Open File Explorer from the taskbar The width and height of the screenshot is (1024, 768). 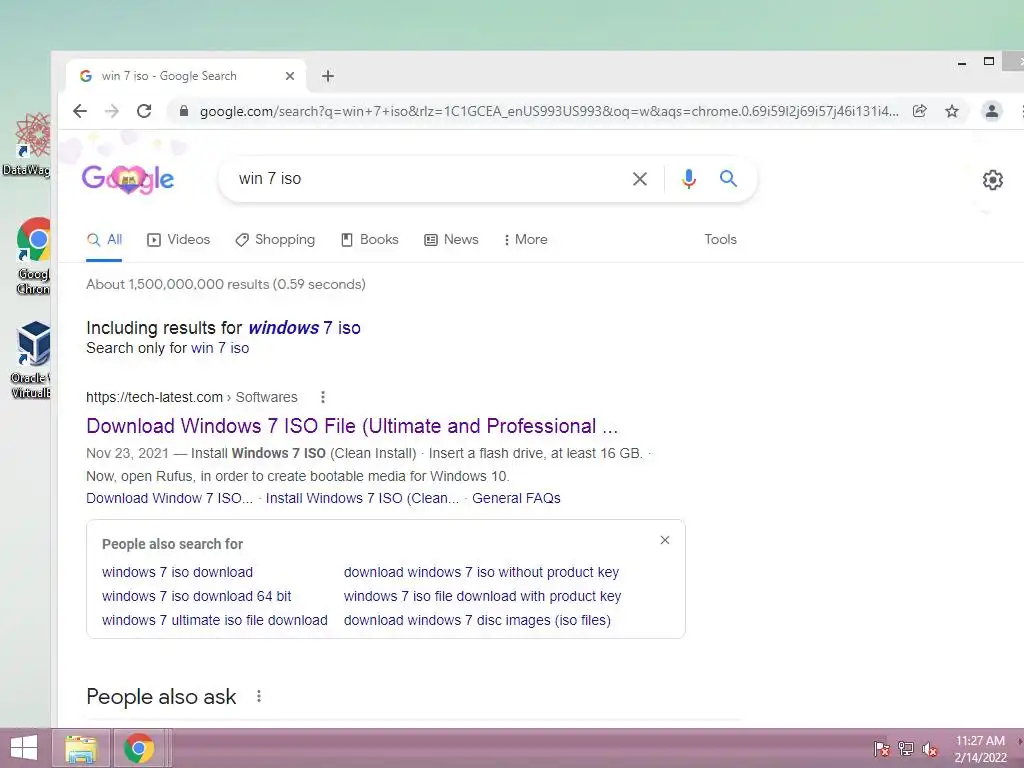click(81, 748)
